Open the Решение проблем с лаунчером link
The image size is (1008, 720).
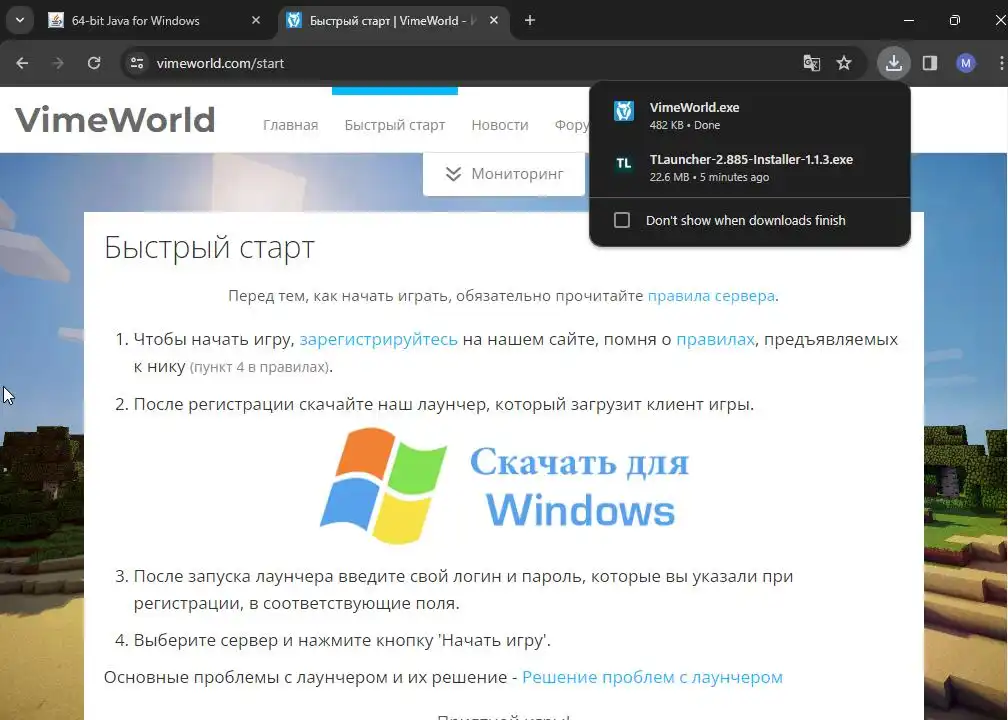(652, 677)
